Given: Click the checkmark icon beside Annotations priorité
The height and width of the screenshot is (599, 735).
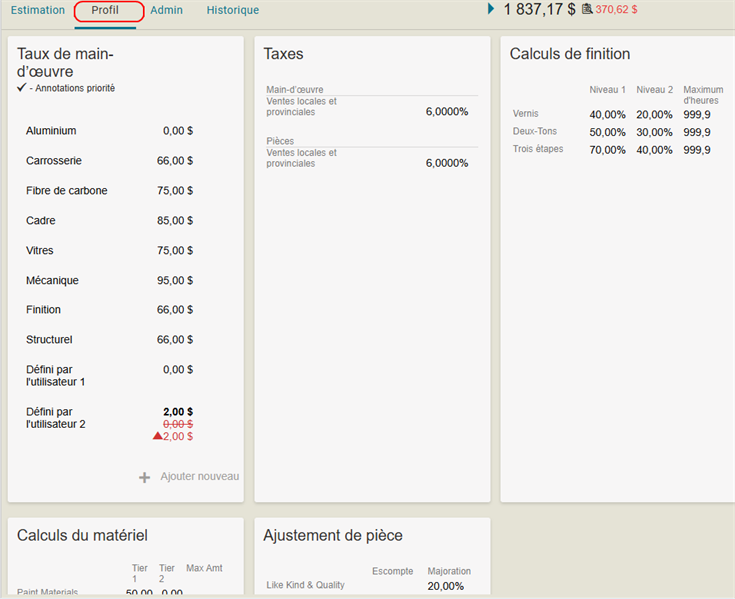Looking at the screenshot, I should coord(22,88).
